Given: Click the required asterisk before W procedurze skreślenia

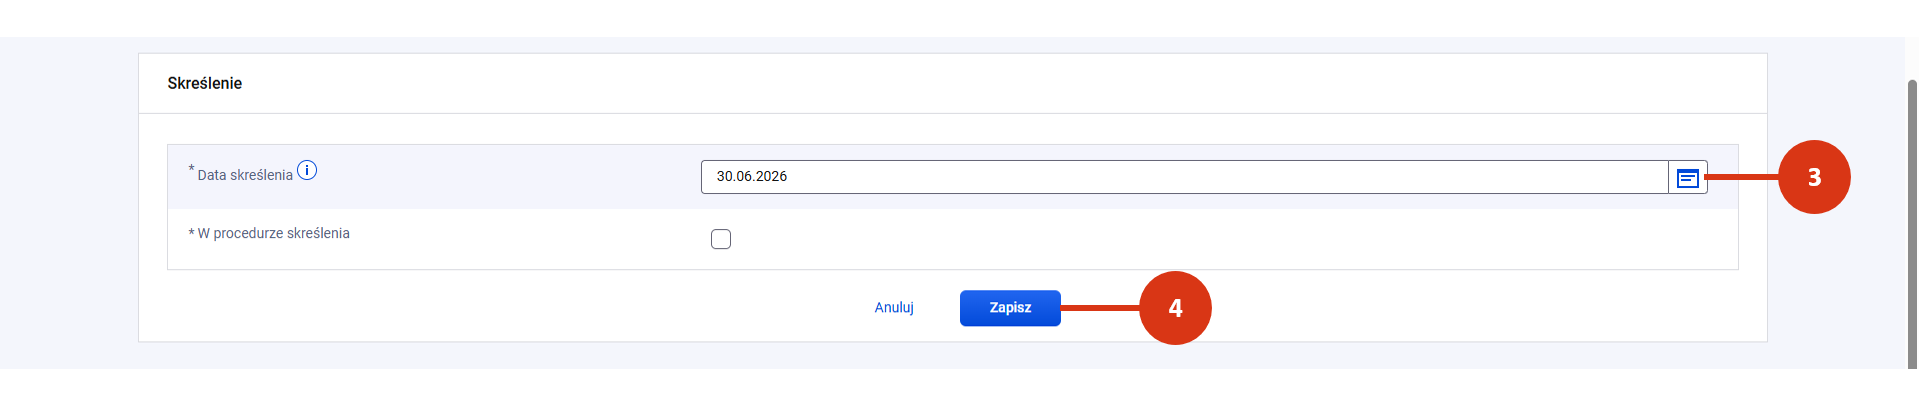Looking at the screenshot, I should 191,233.
